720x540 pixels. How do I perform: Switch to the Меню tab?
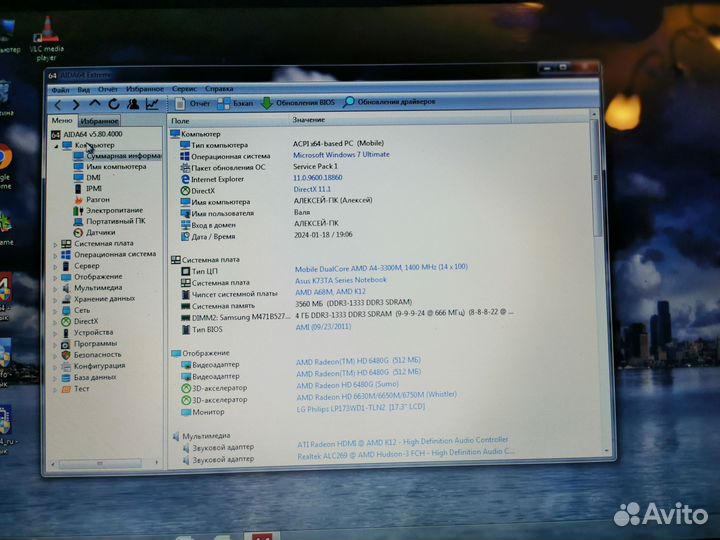62,120
